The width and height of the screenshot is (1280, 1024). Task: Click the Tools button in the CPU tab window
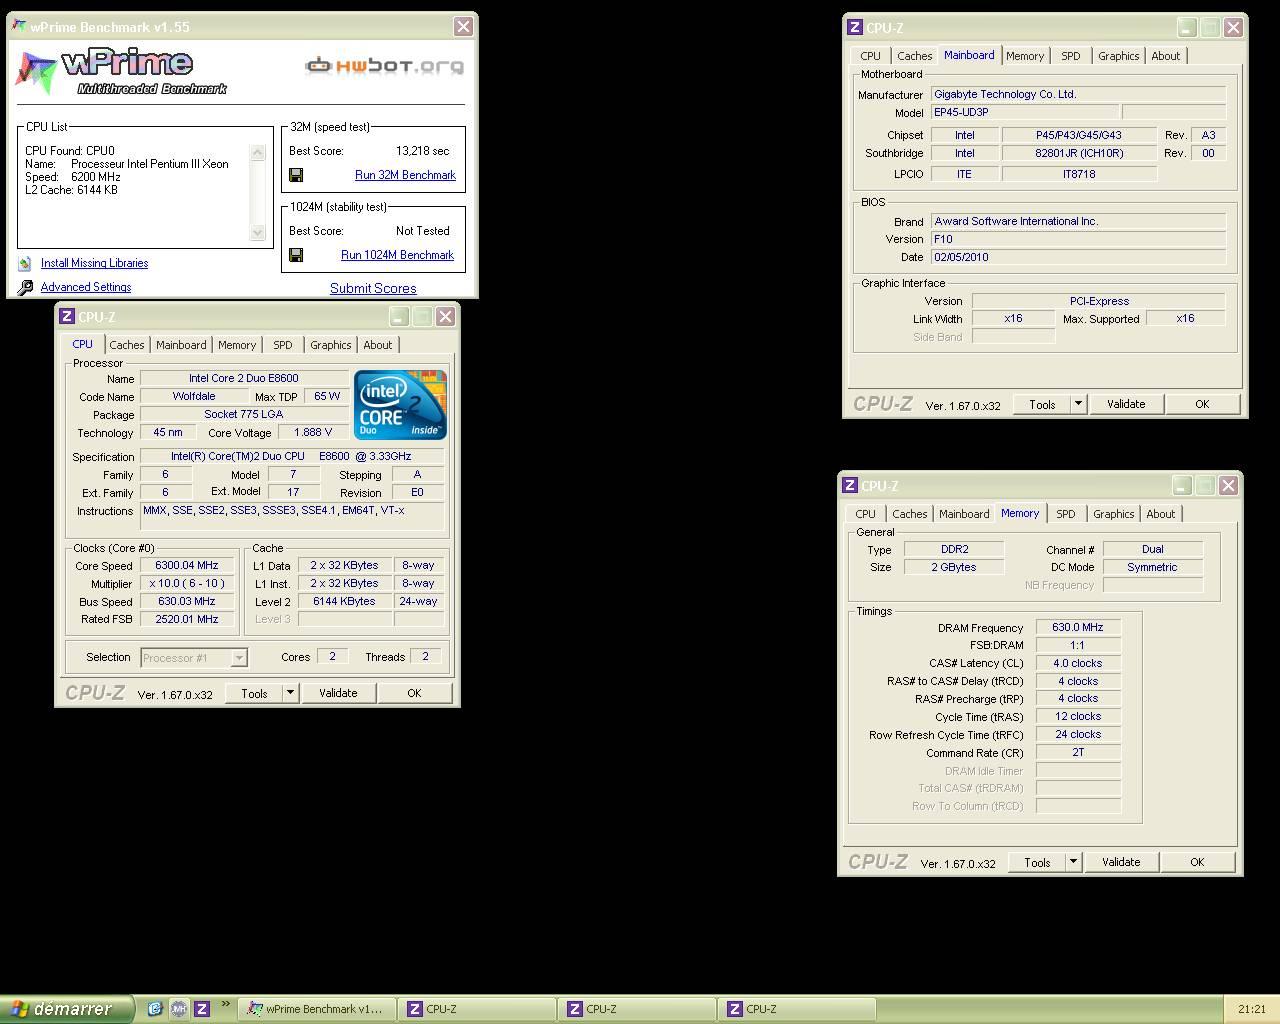pyautogui.click(x=254, y=693)
